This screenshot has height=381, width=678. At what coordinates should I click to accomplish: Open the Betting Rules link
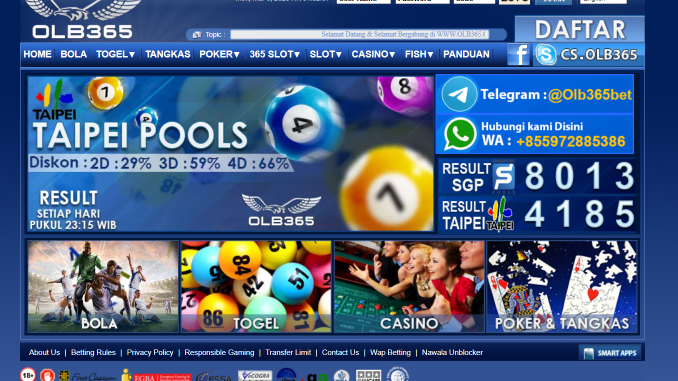pos(93,352)
